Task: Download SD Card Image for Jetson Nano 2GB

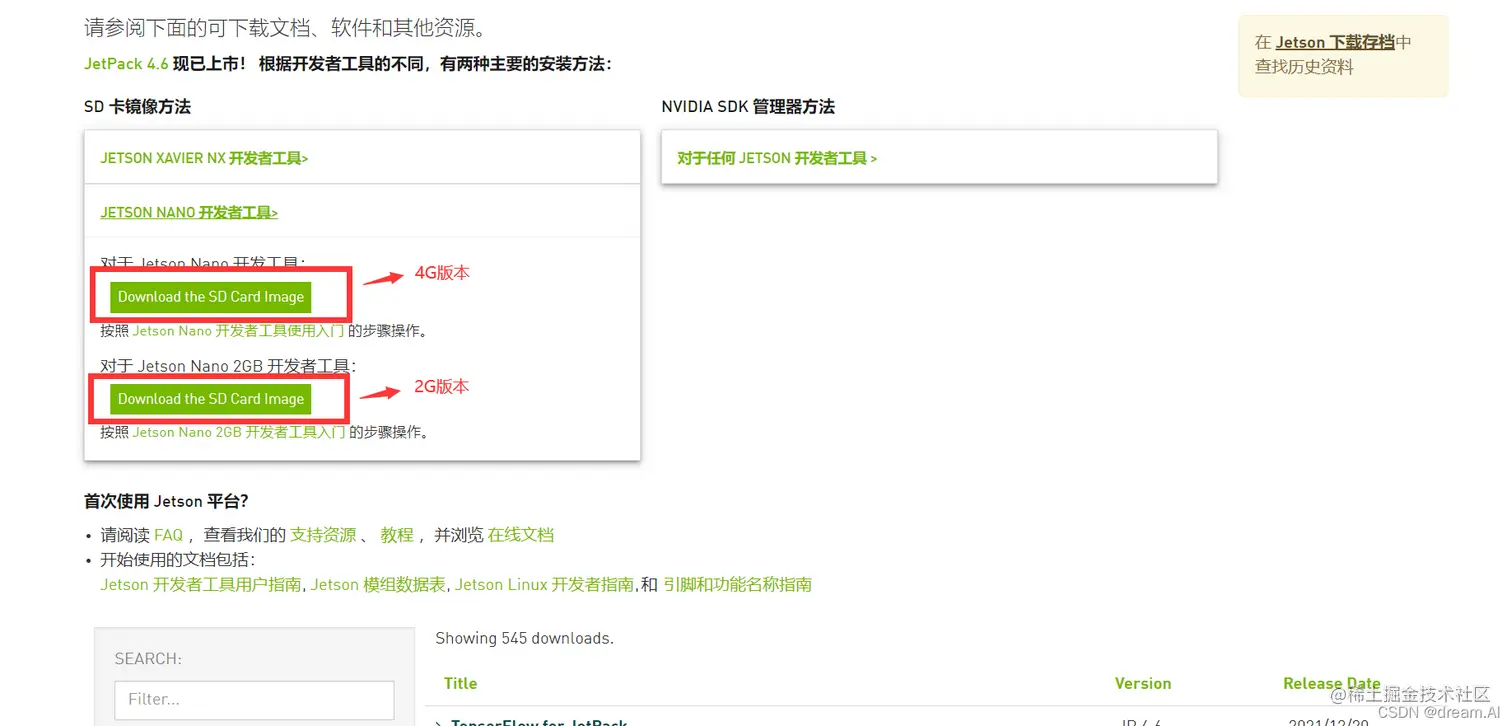Action: pos(211,399)
